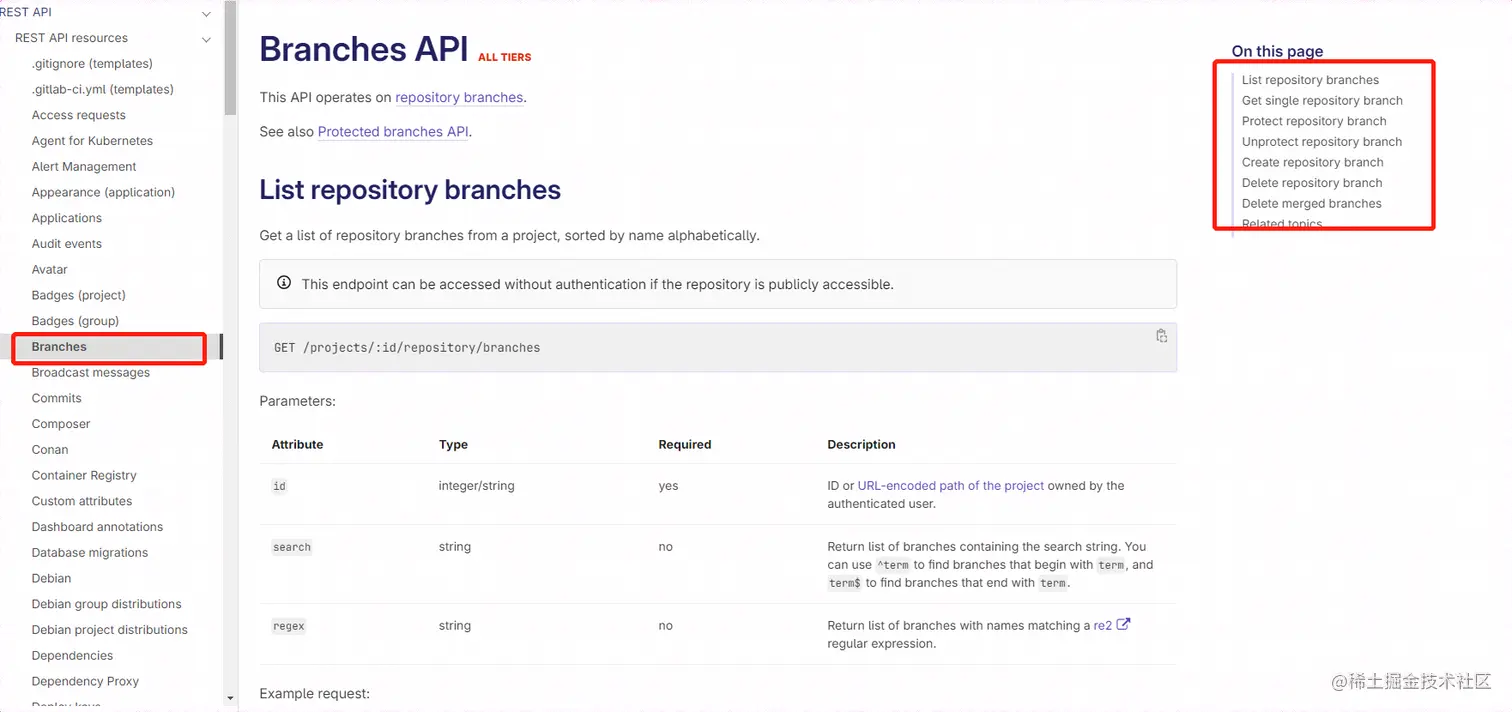Viewport: 1512px width, 712px height.
Task: Copy the GET branches endpoint code
Action: (1161, 336)
